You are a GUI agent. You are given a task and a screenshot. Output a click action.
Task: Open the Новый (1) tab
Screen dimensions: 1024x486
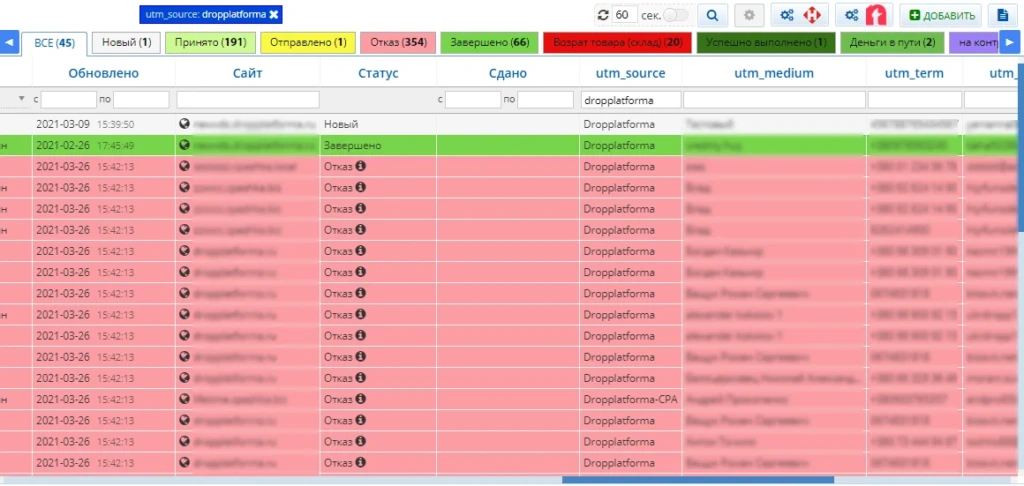tap(126, 42)
